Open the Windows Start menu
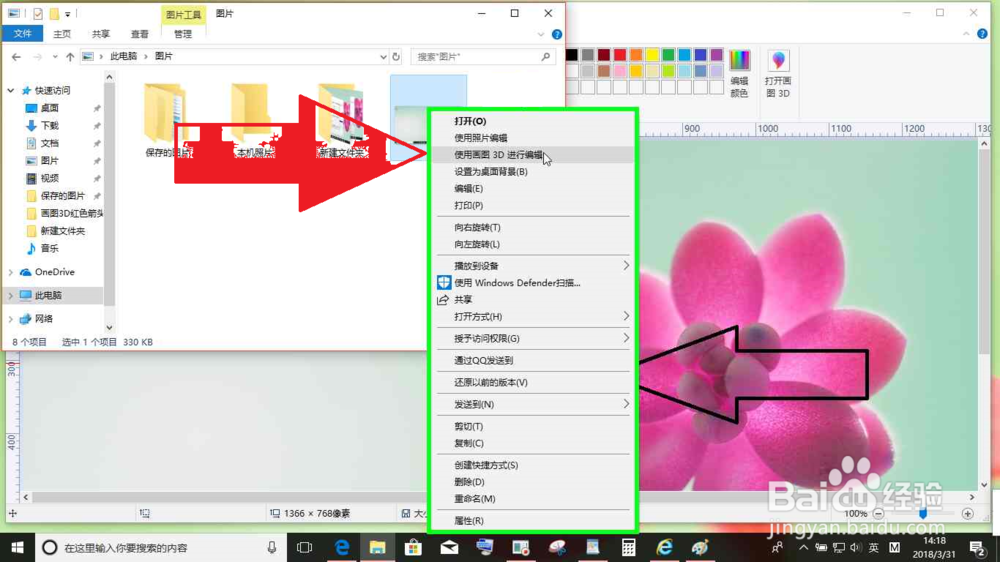This screenshot has height=562, width=1000. click(x=17, y=547)
